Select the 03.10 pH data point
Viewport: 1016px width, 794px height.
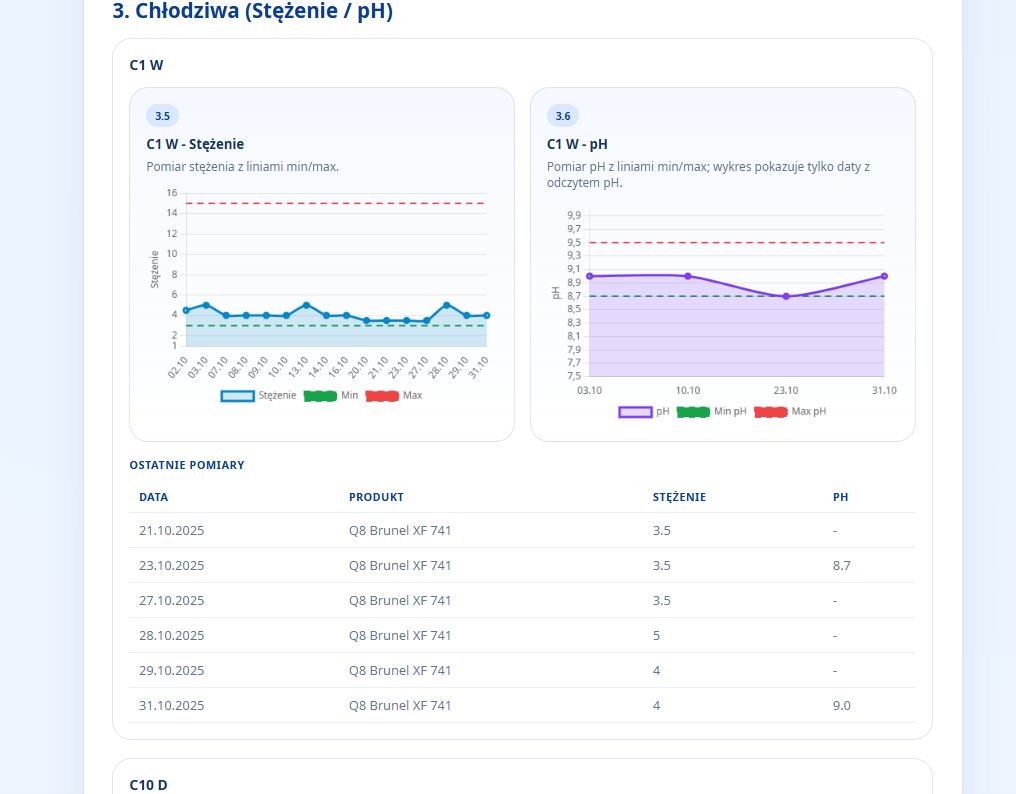[590, 276]
